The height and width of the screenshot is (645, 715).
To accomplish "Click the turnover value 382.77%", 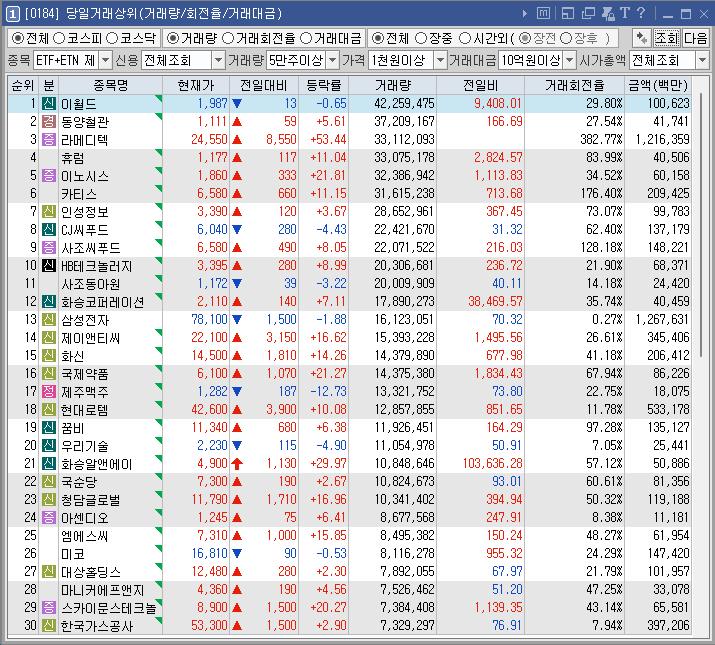I will (x=601, y=140).
